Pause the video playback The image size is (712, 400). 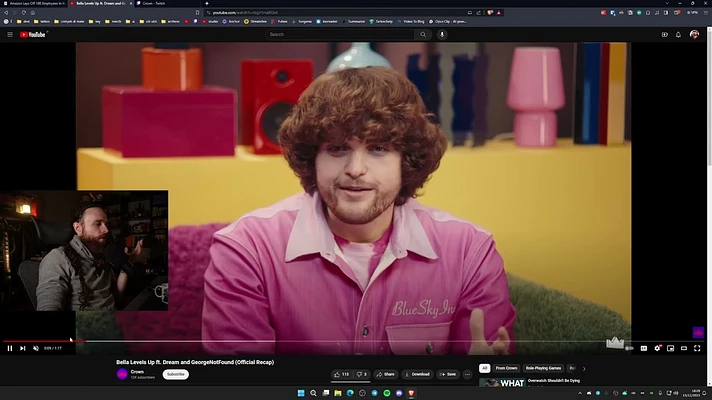[10, 348]
